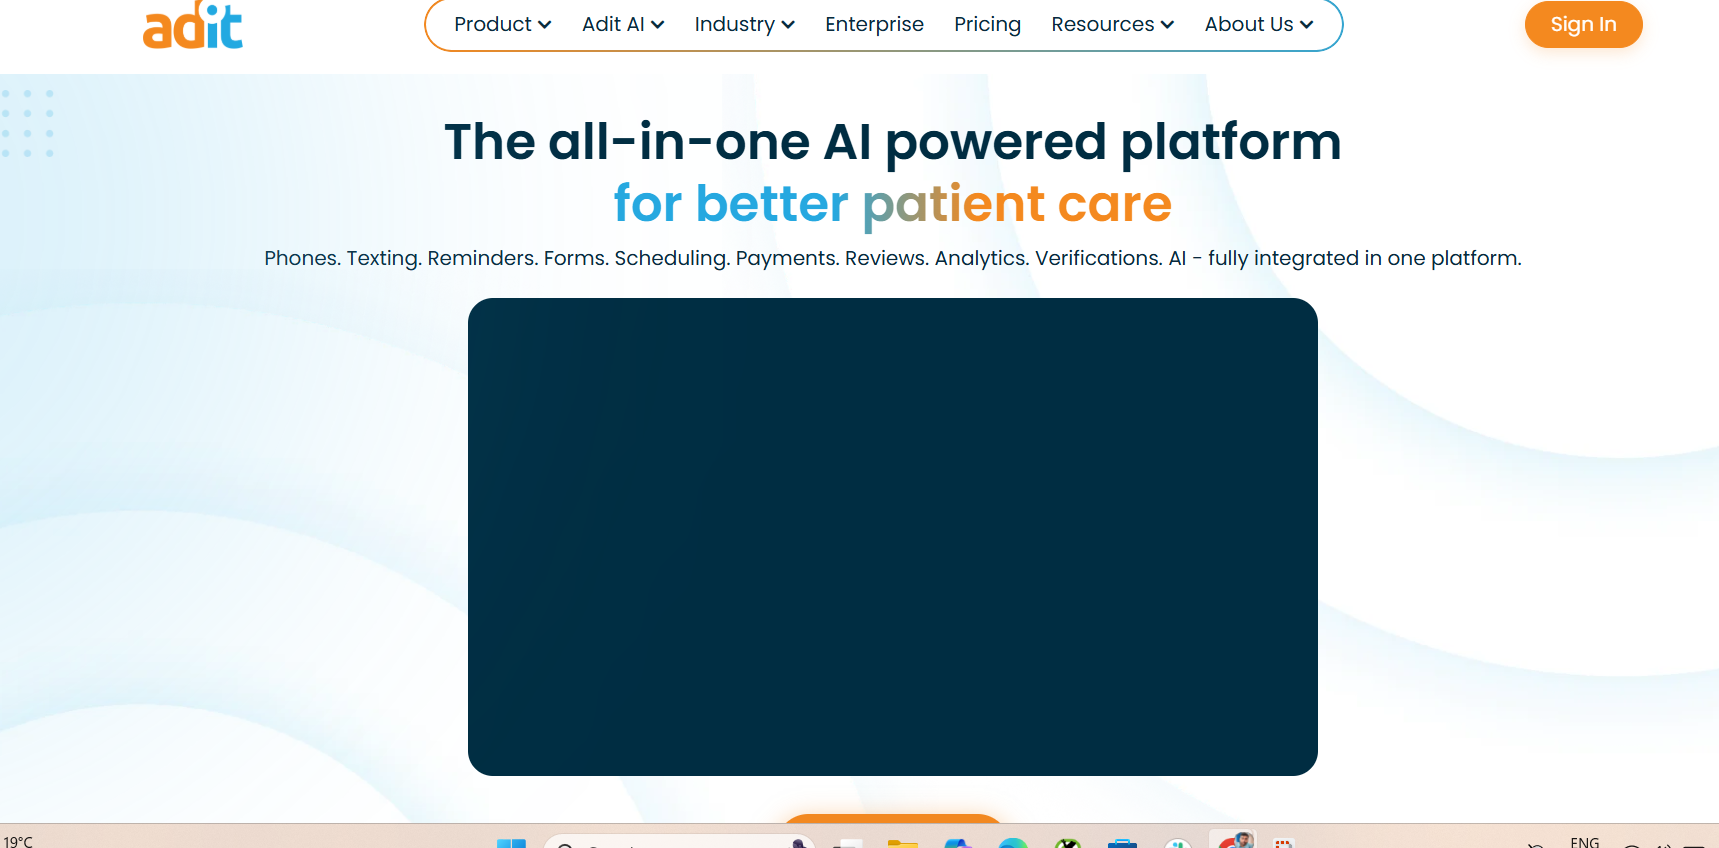Click the 'Phones. Texting. Reminders.' tagline text
This screenshot has width=1719, height=848.
pyautogui.click(x=892, y=258)
